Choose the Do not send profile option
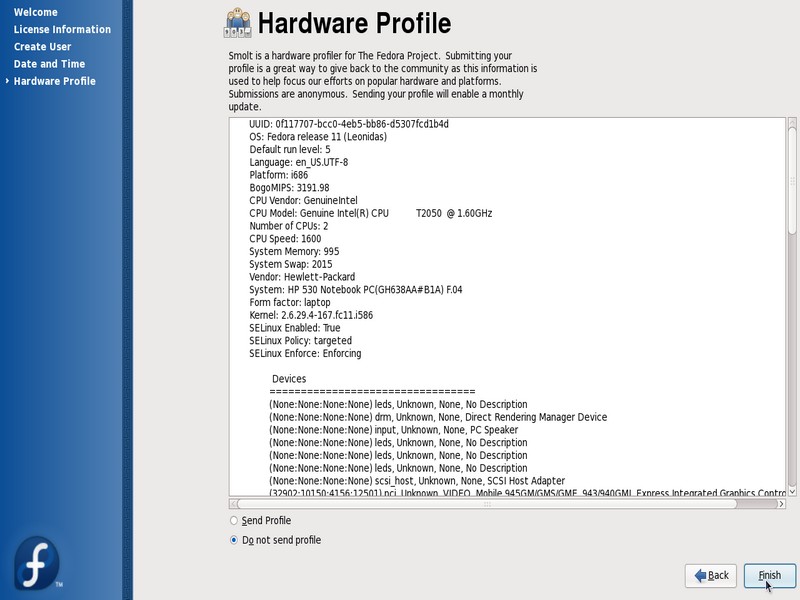The width and height of the screenshot is (800, 600). pos(234,540)
